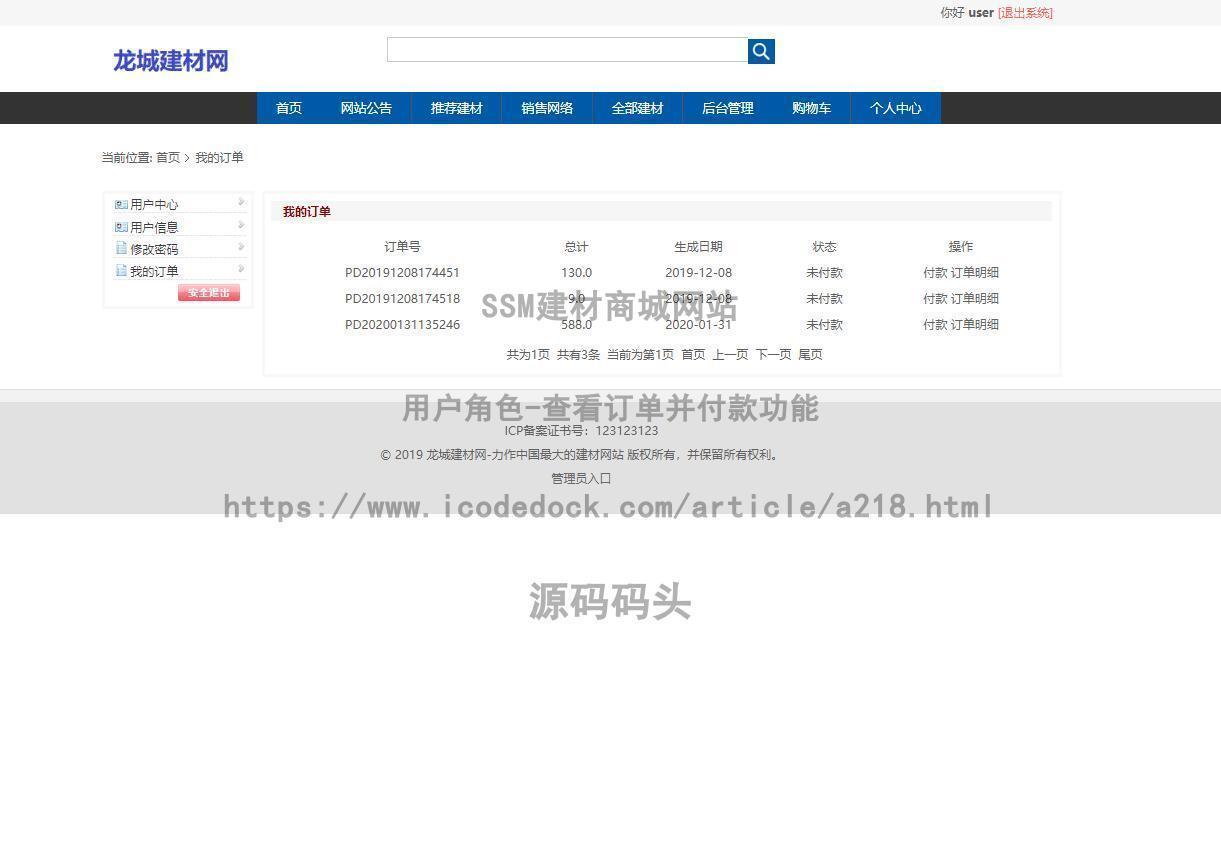Click the 我的订单 document icon
The height and width of the screenshot is (856, 1221).
[x=119, y=270]
